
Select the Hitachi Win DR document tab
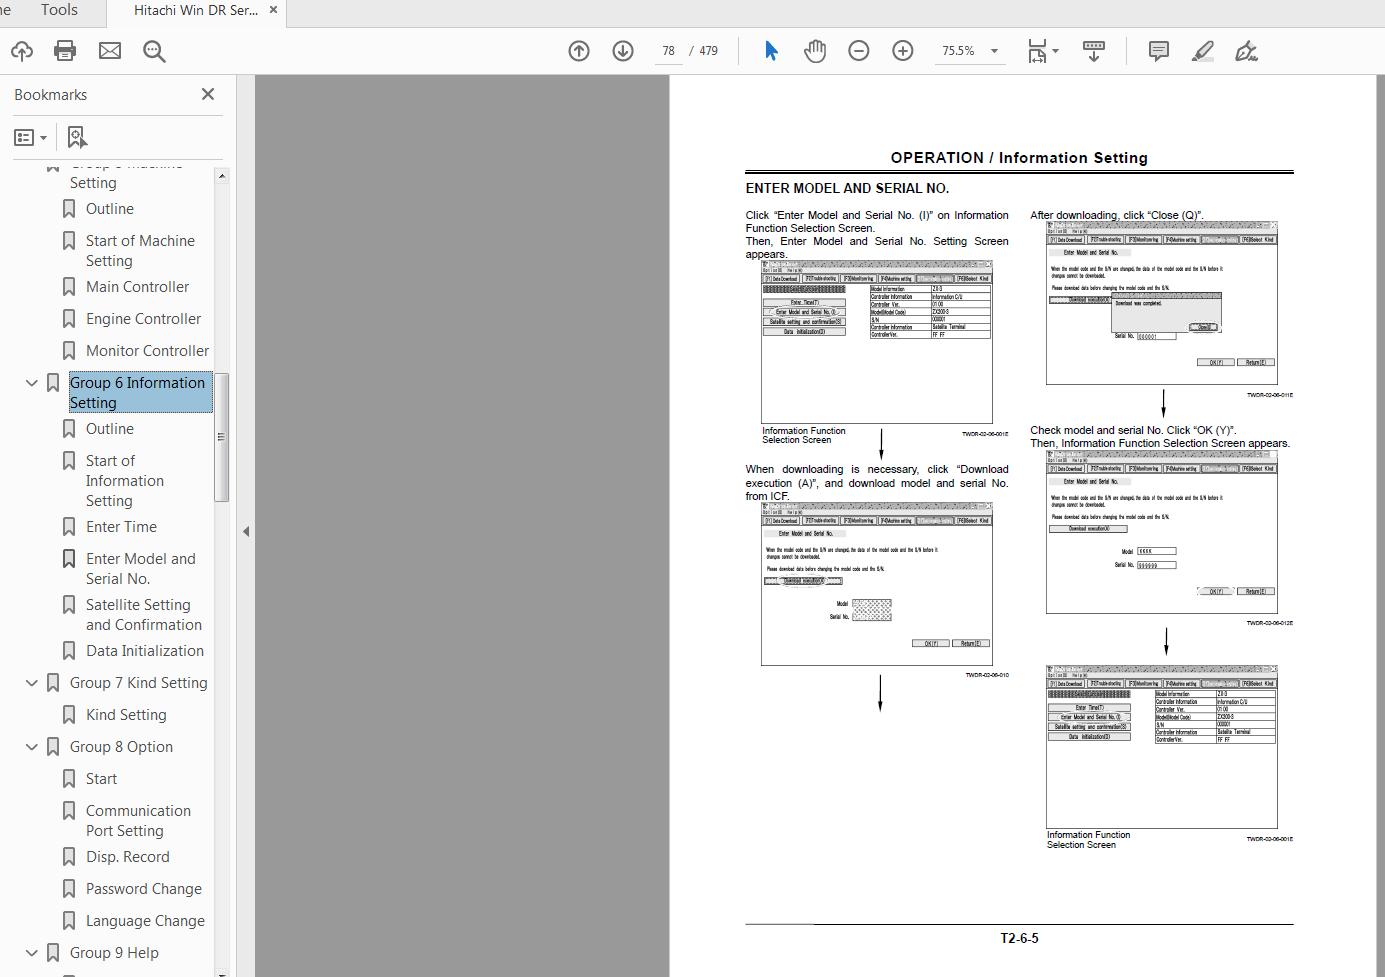[190, 11]
